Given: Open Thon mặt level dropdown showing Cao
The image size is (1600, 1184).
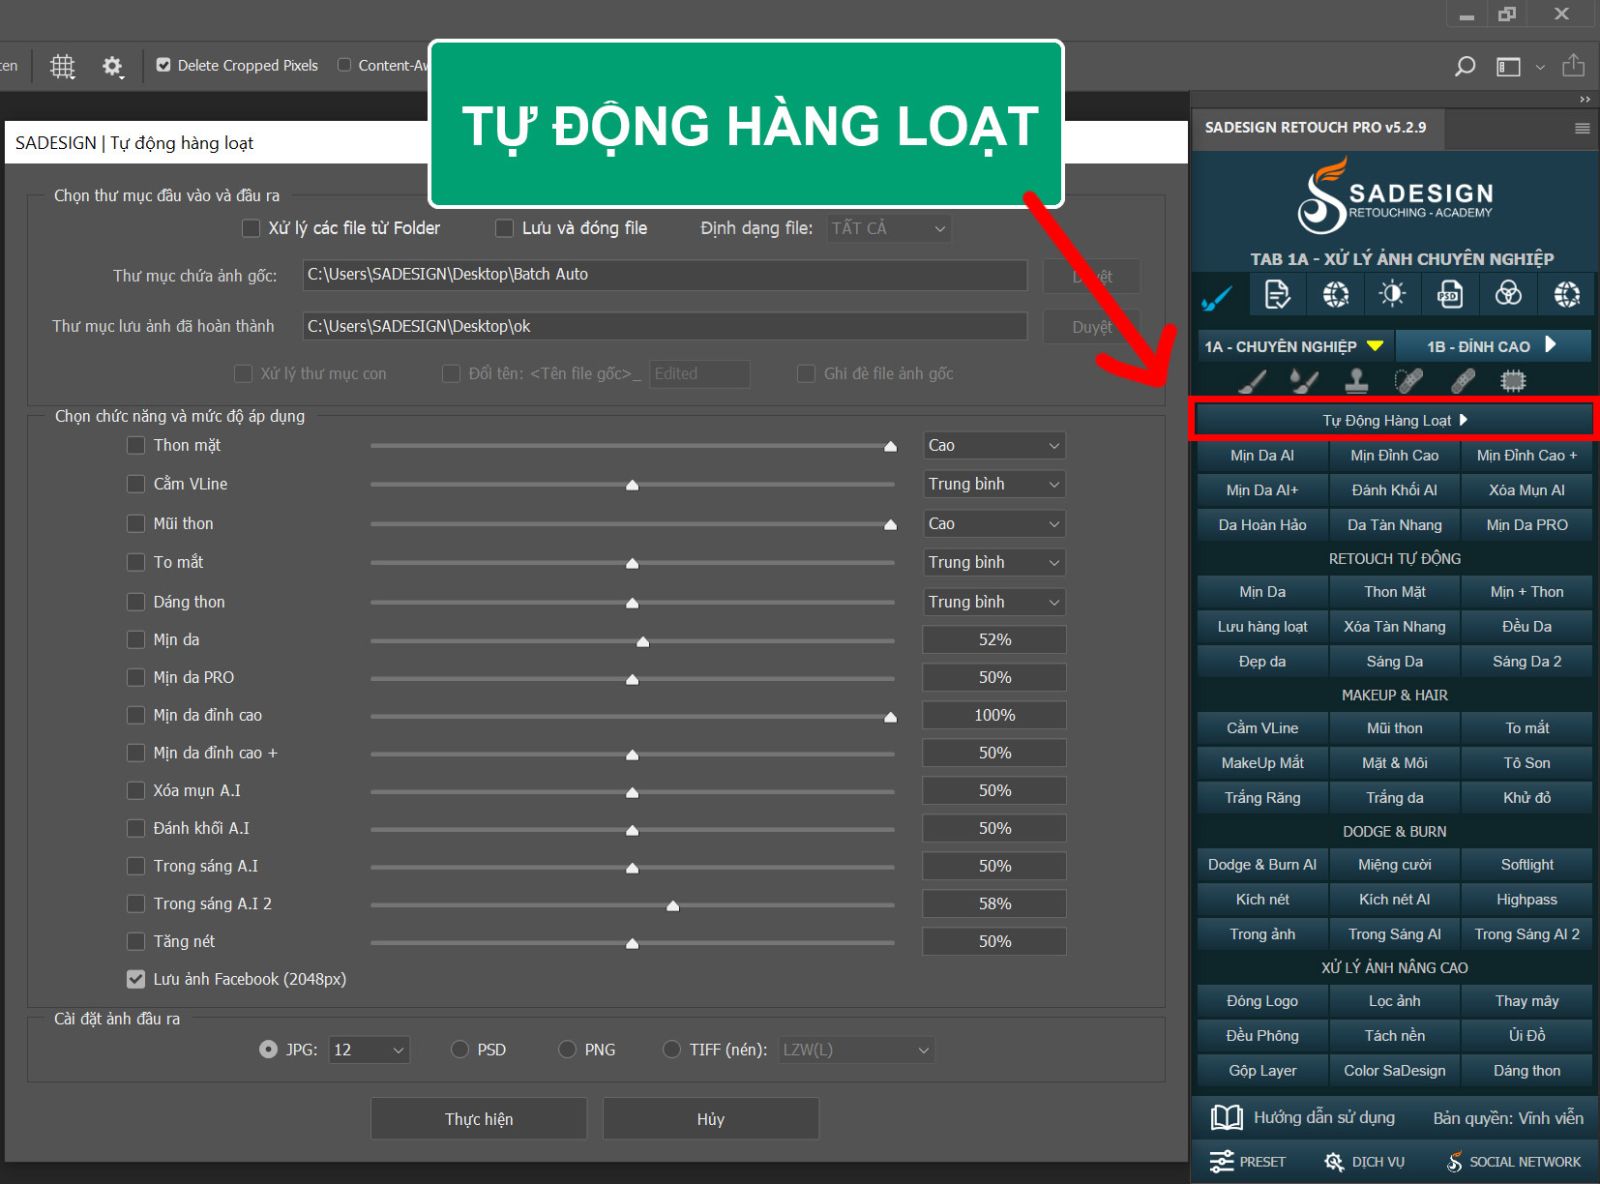Looking at the screenshot, I should point(994,445).
